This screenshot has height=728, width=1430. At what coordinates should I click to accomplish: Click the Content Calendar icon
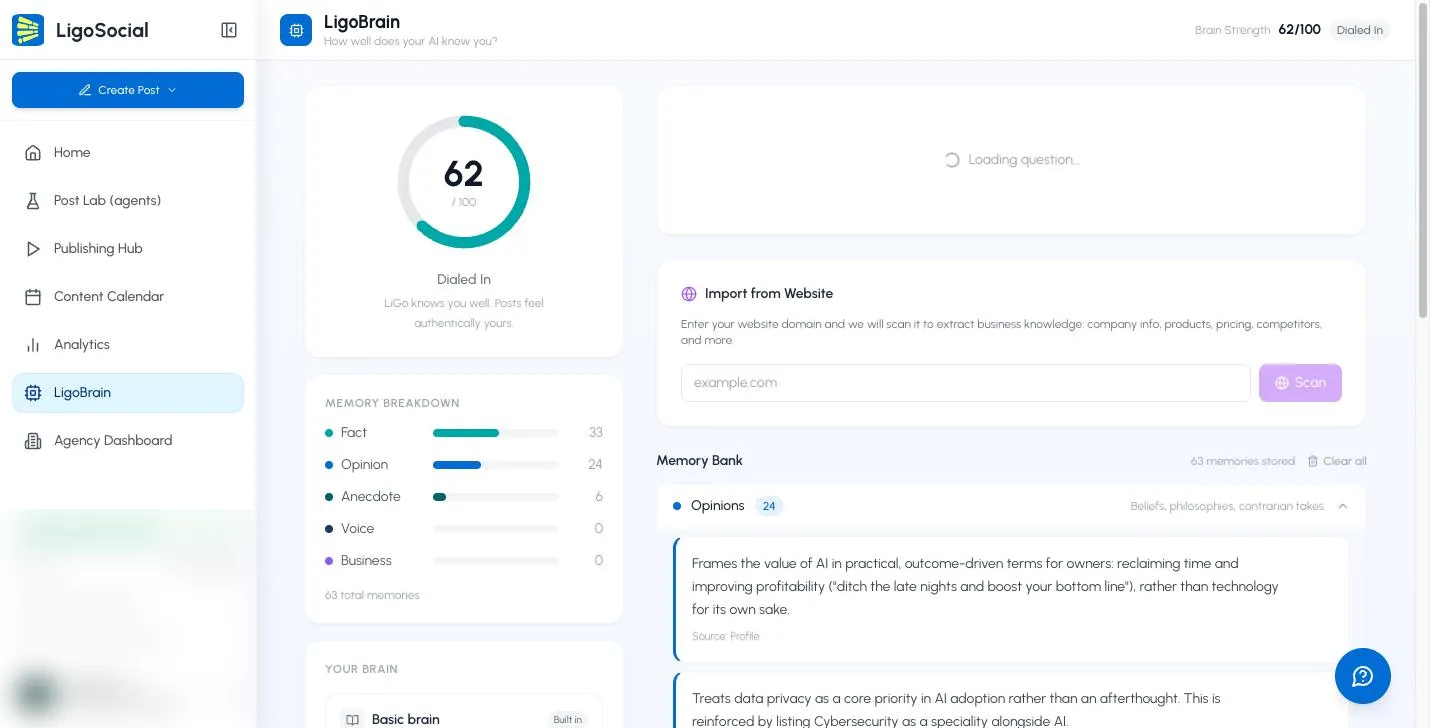pos(33,297)
